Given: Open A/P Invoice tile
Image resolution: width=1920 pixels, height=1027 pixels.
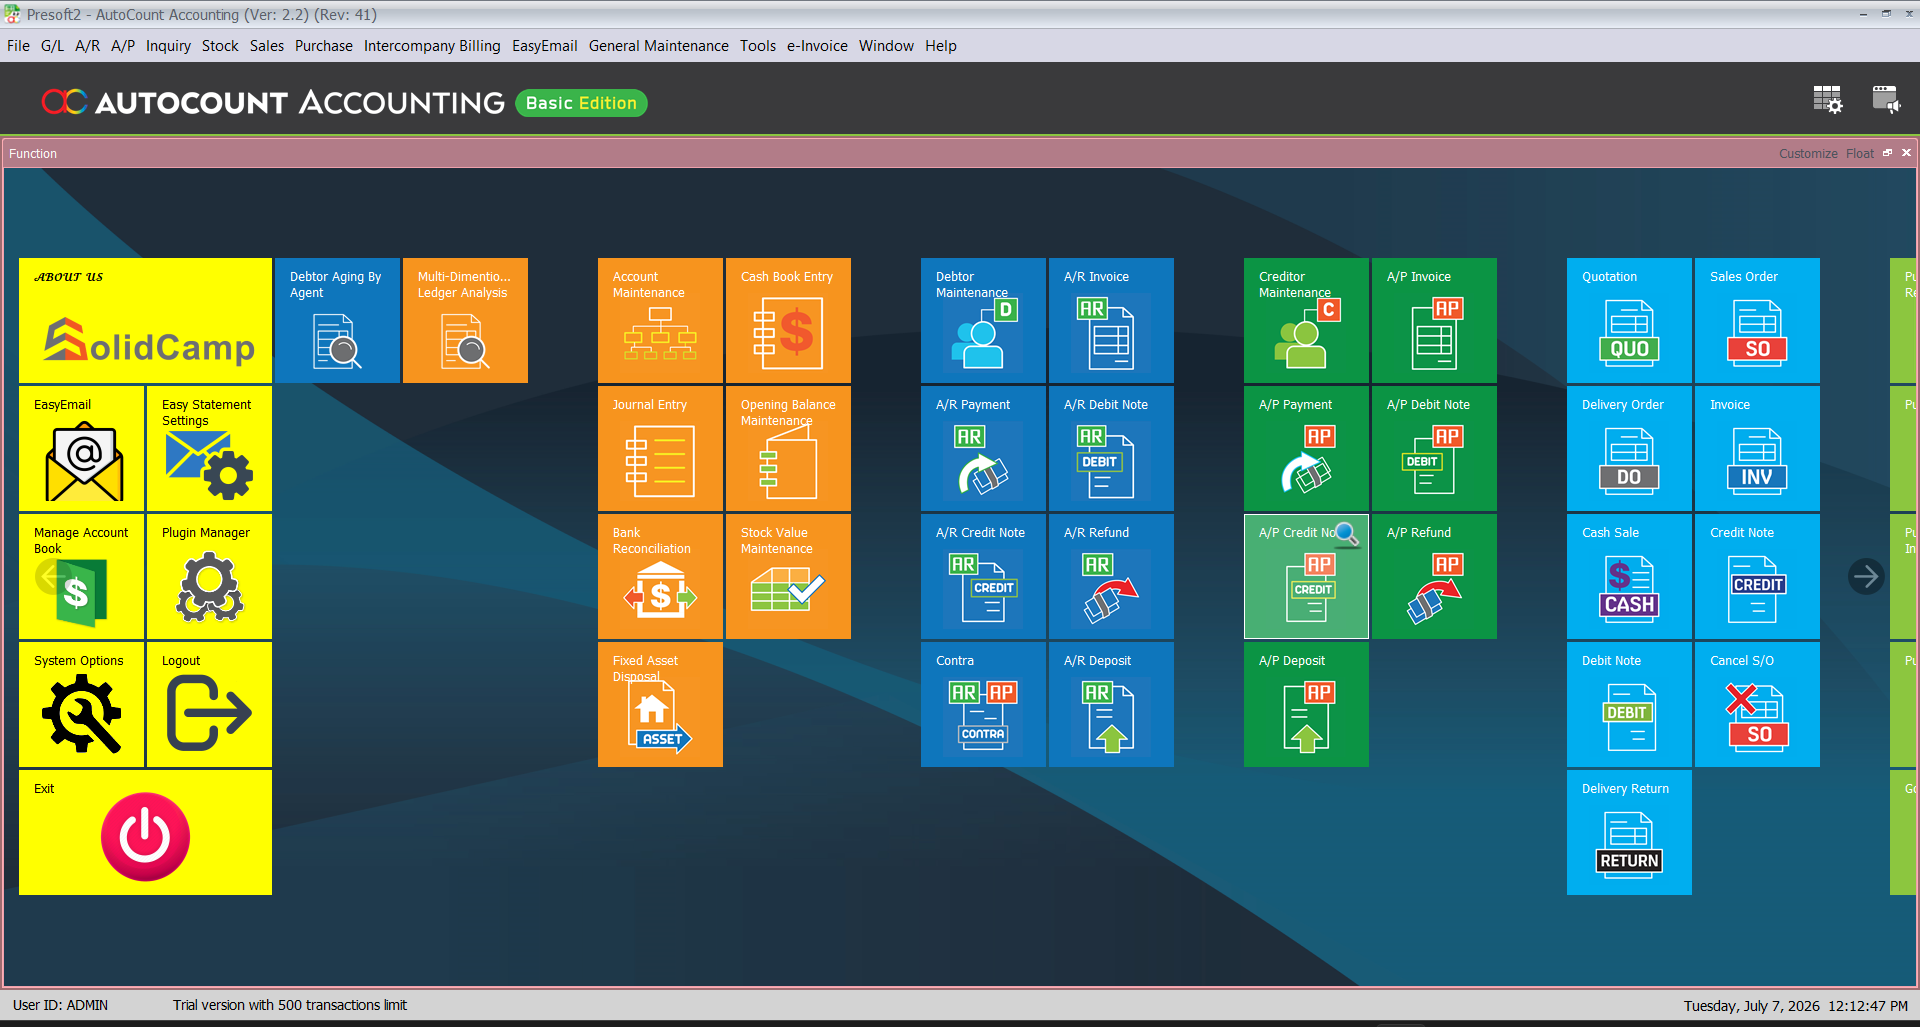Looking at the screenshot, I should 1434,320.
